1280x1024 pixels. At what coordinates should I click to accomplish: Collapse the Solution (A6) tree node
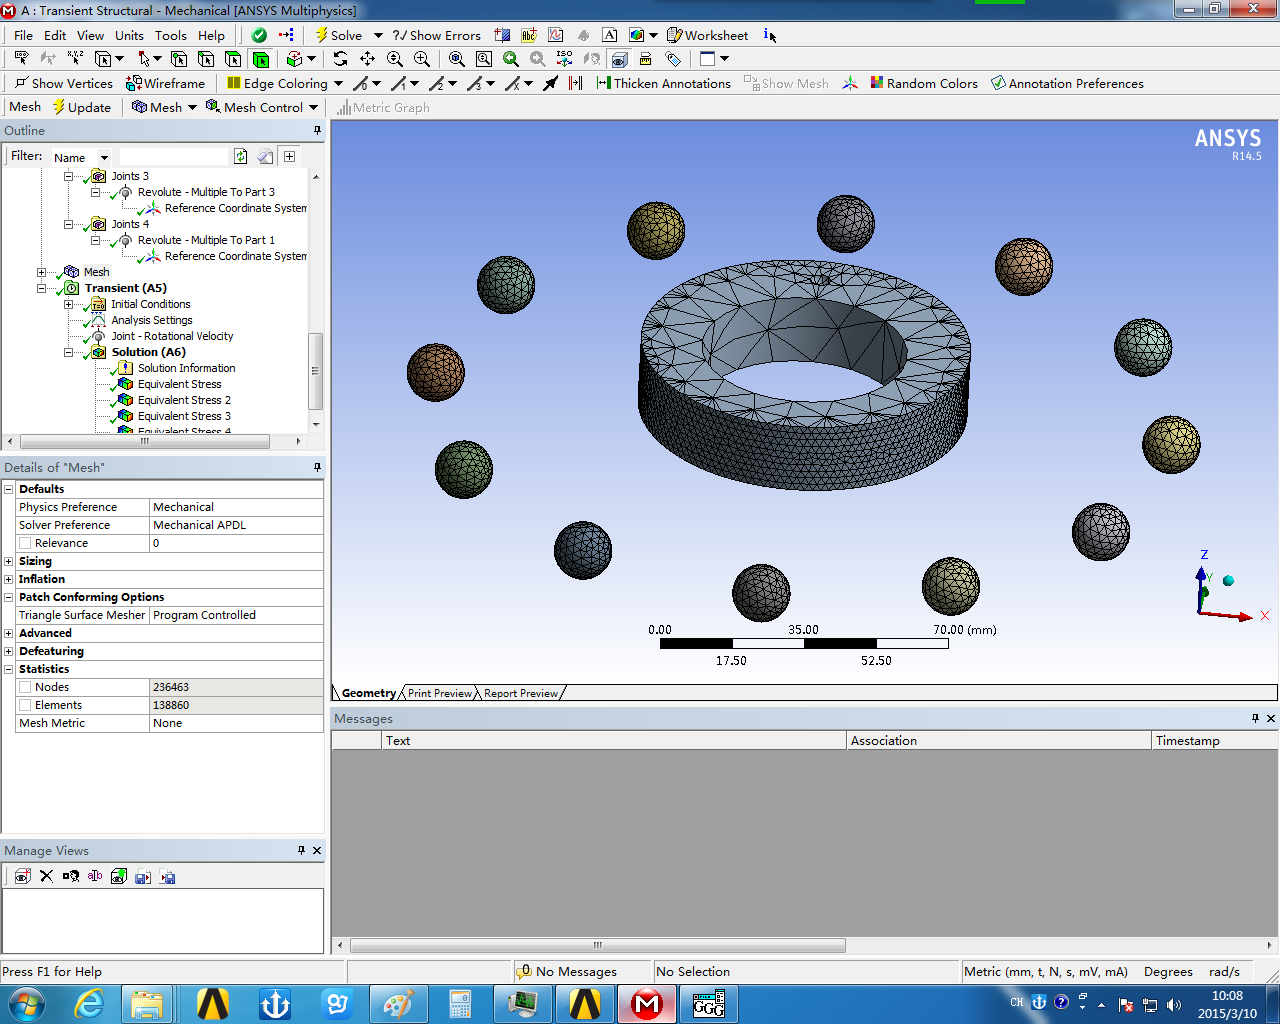[68, 352]
